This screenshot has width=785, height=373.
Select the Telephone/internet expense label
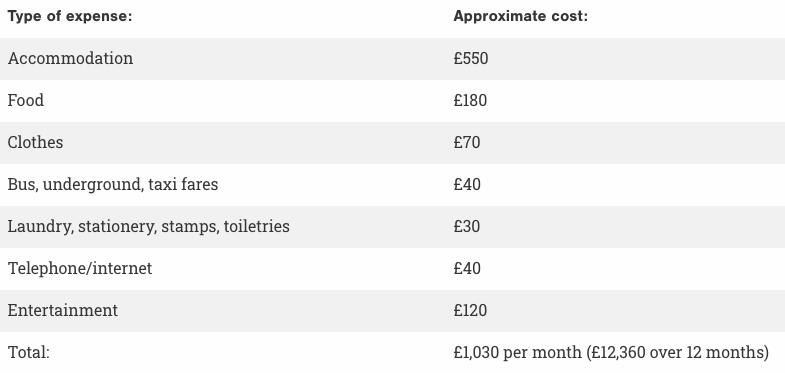[x=80, y=268]
